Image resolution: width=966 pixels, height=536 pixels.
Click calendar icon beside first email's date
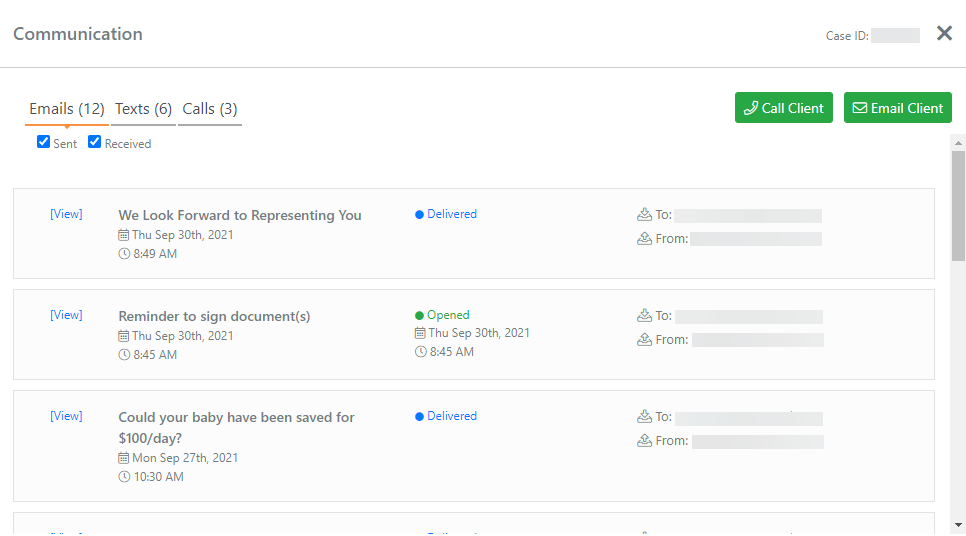click(x=124, y=235)
